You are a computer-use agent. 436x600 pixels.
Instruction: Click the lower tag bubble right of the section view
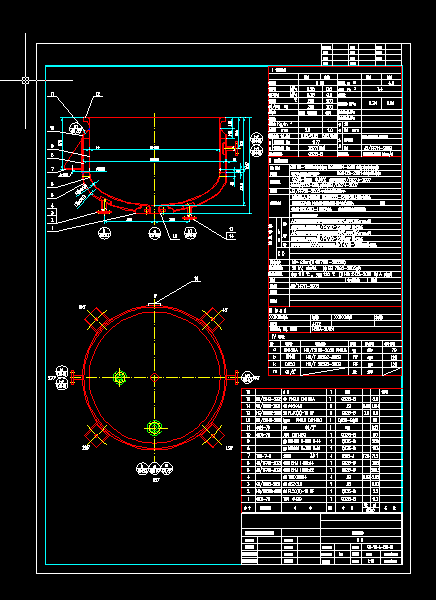256,150
